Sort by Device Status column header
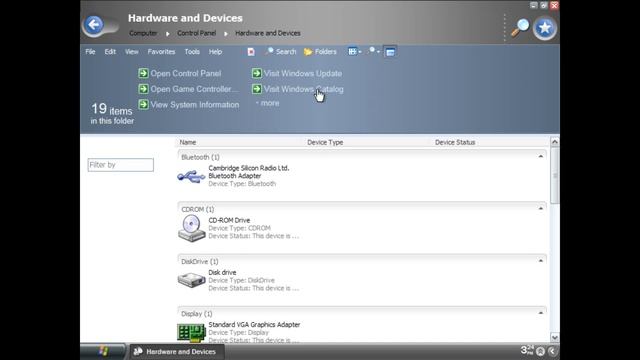Viewport: 640px width, 360px height. [455, 142]
